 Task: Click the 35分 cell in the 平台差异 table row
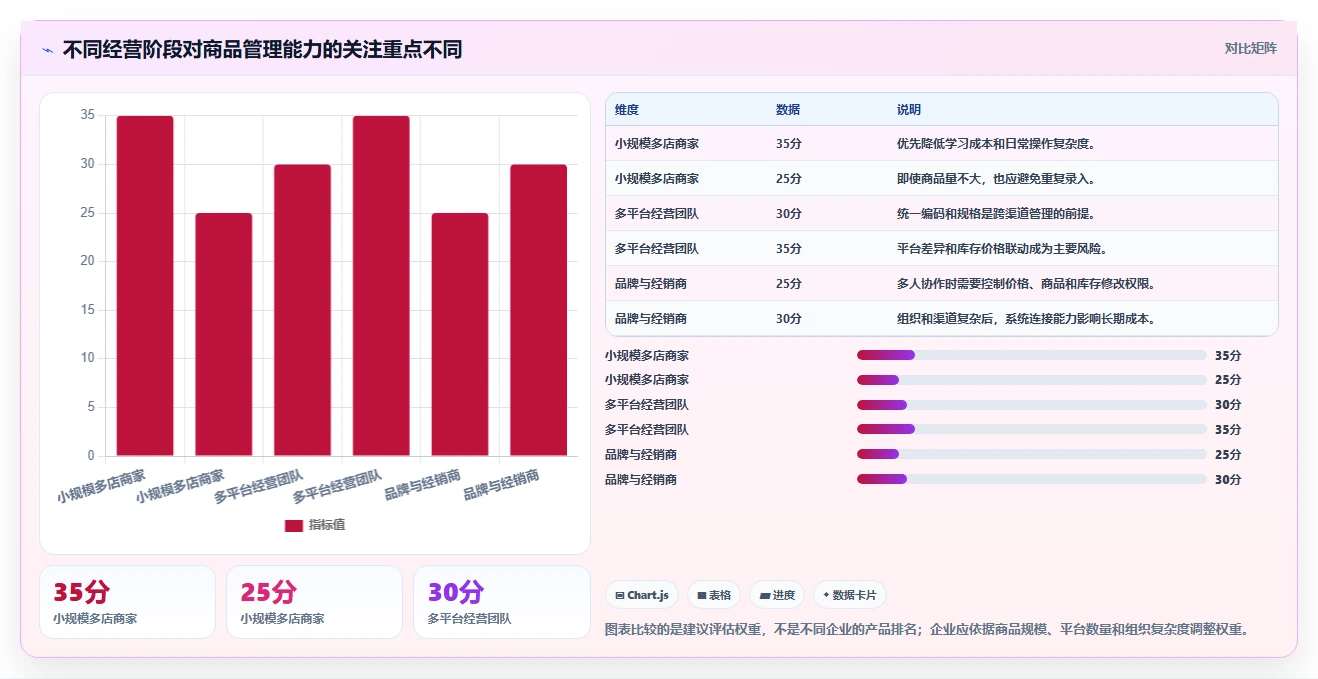click(789, 249)
